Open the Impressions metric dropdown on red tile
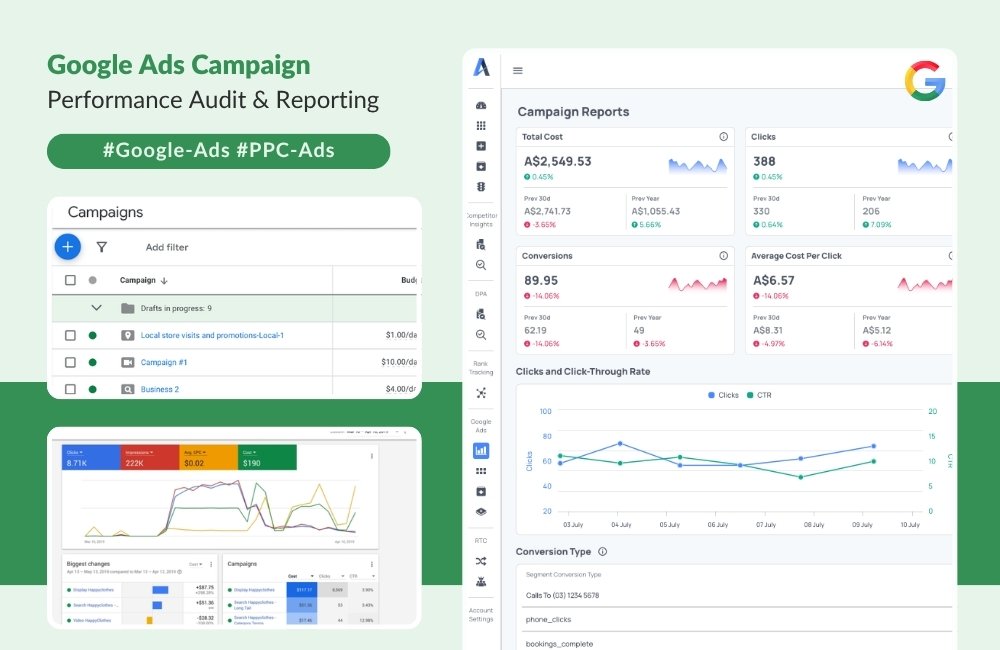This screenshot has width=1000, height=650. click(139, 452)
